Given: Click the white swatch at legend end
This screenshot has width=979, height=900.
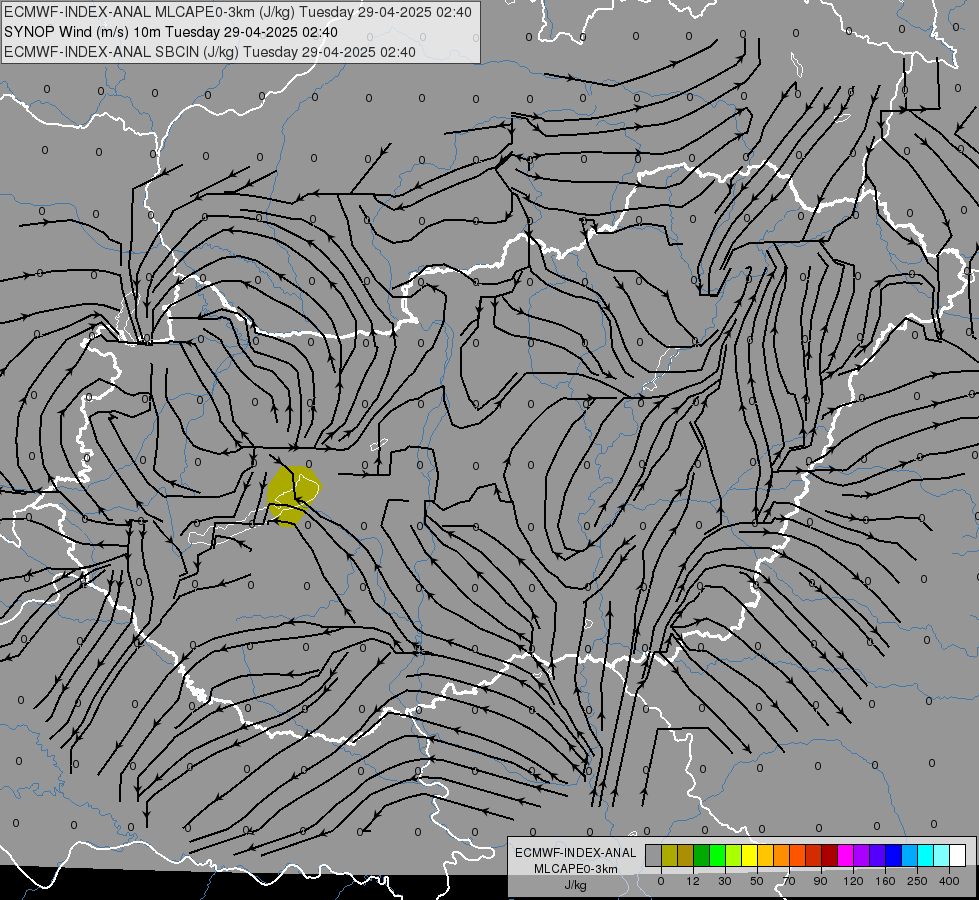Looking at the screenshot, I should (957, 855).
